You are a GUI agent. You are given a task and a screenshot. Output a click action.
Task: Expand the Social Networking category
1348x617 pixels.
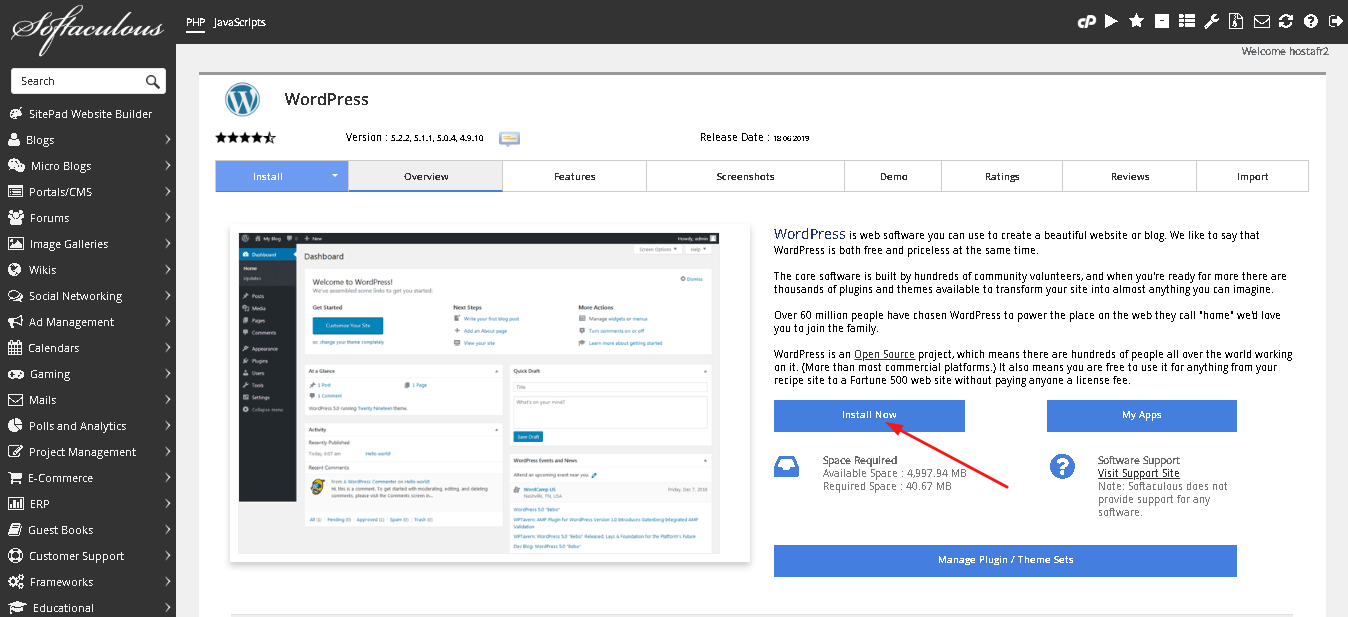click(167, 296)
